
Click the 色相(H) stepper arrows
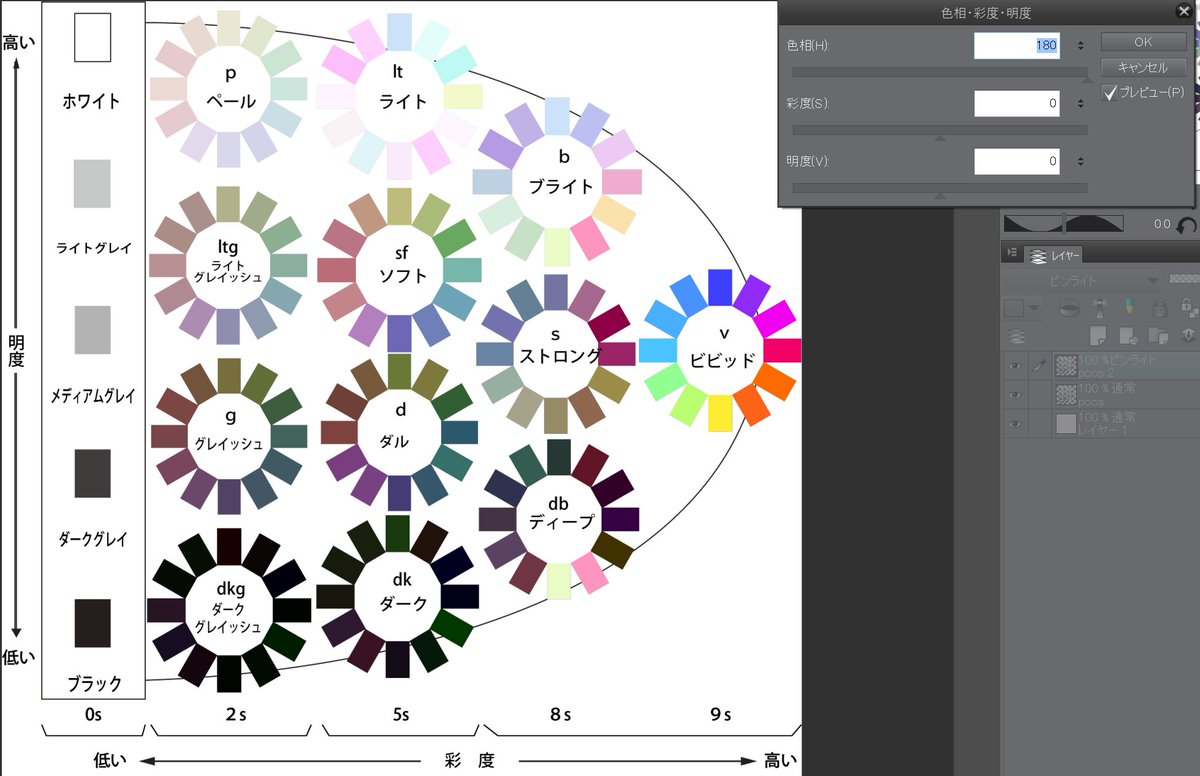(x=1081, y=45)
